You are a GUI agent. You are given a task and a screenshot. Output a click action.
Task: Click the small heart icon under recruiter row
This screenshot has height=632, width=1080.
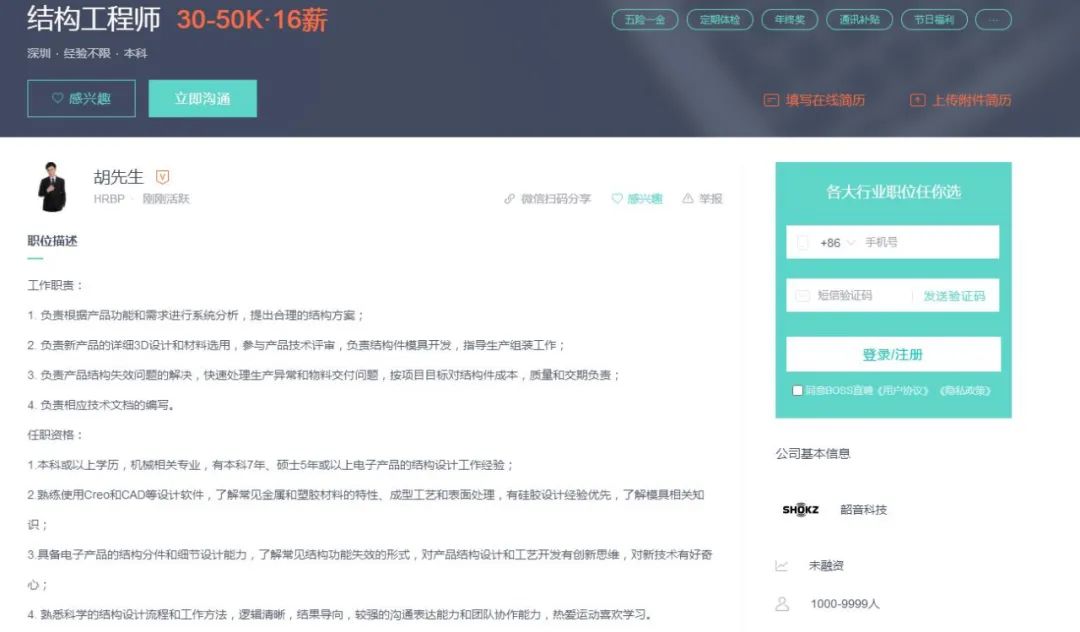coord(617,199)
